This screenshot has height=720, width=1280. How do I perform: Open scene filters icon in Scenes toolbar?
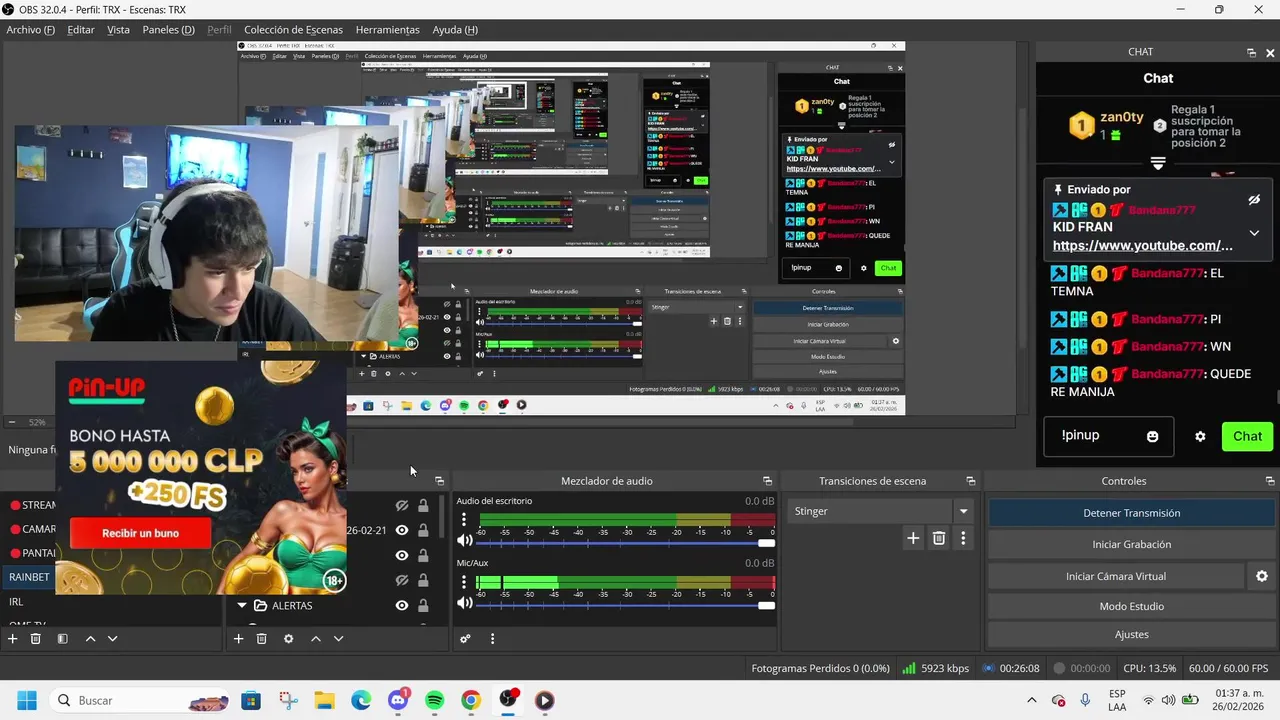pyautogui.click(x=62, y=638)
